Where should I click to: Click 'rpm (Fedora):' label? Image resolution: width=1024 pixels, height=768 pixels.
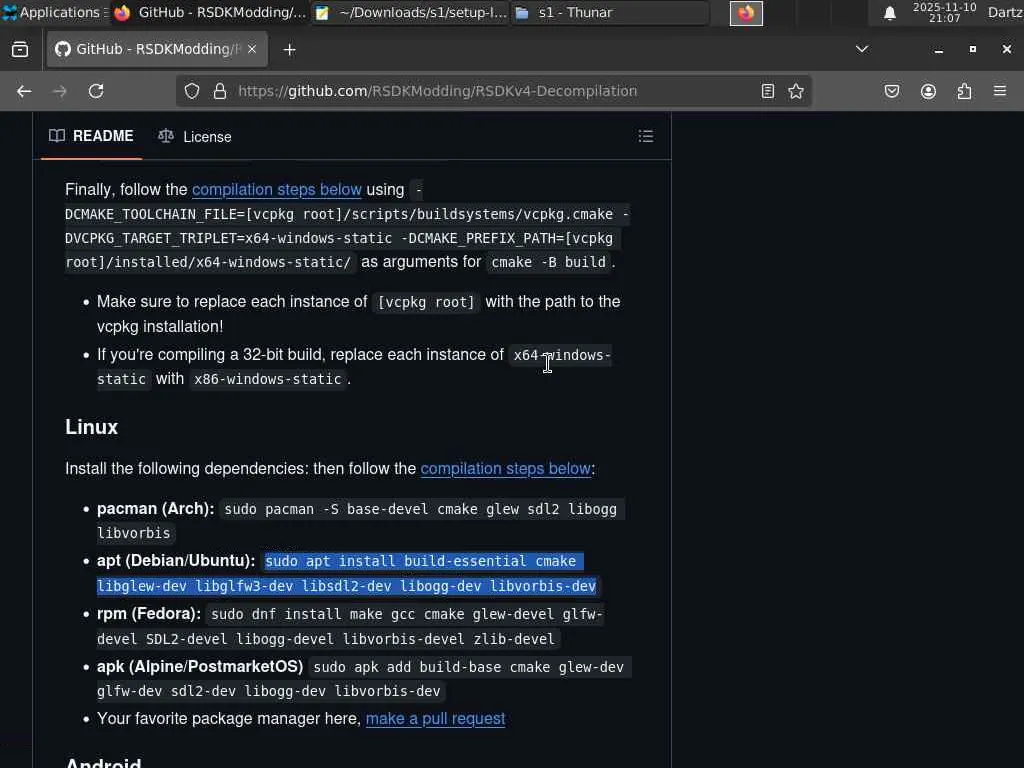pyautogui.click(x=149, y=614)
